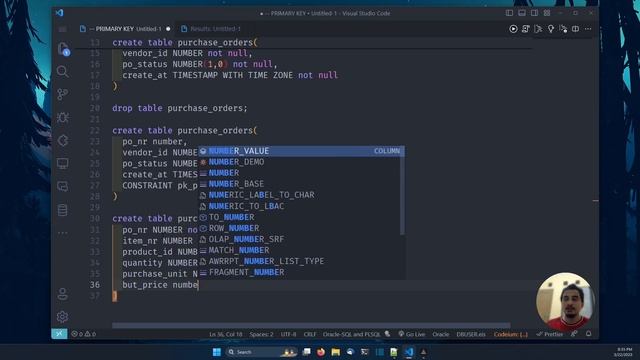This screenshot has width=640, height=360.
Task: Click drop table purchase_orders line
Action: tap(180, 108)
